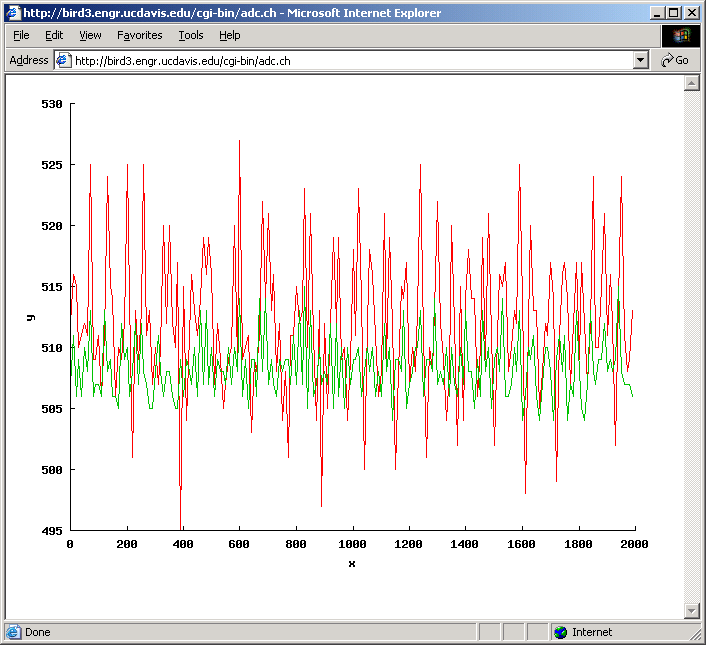Open the Help menu

[x=229, y=35]
